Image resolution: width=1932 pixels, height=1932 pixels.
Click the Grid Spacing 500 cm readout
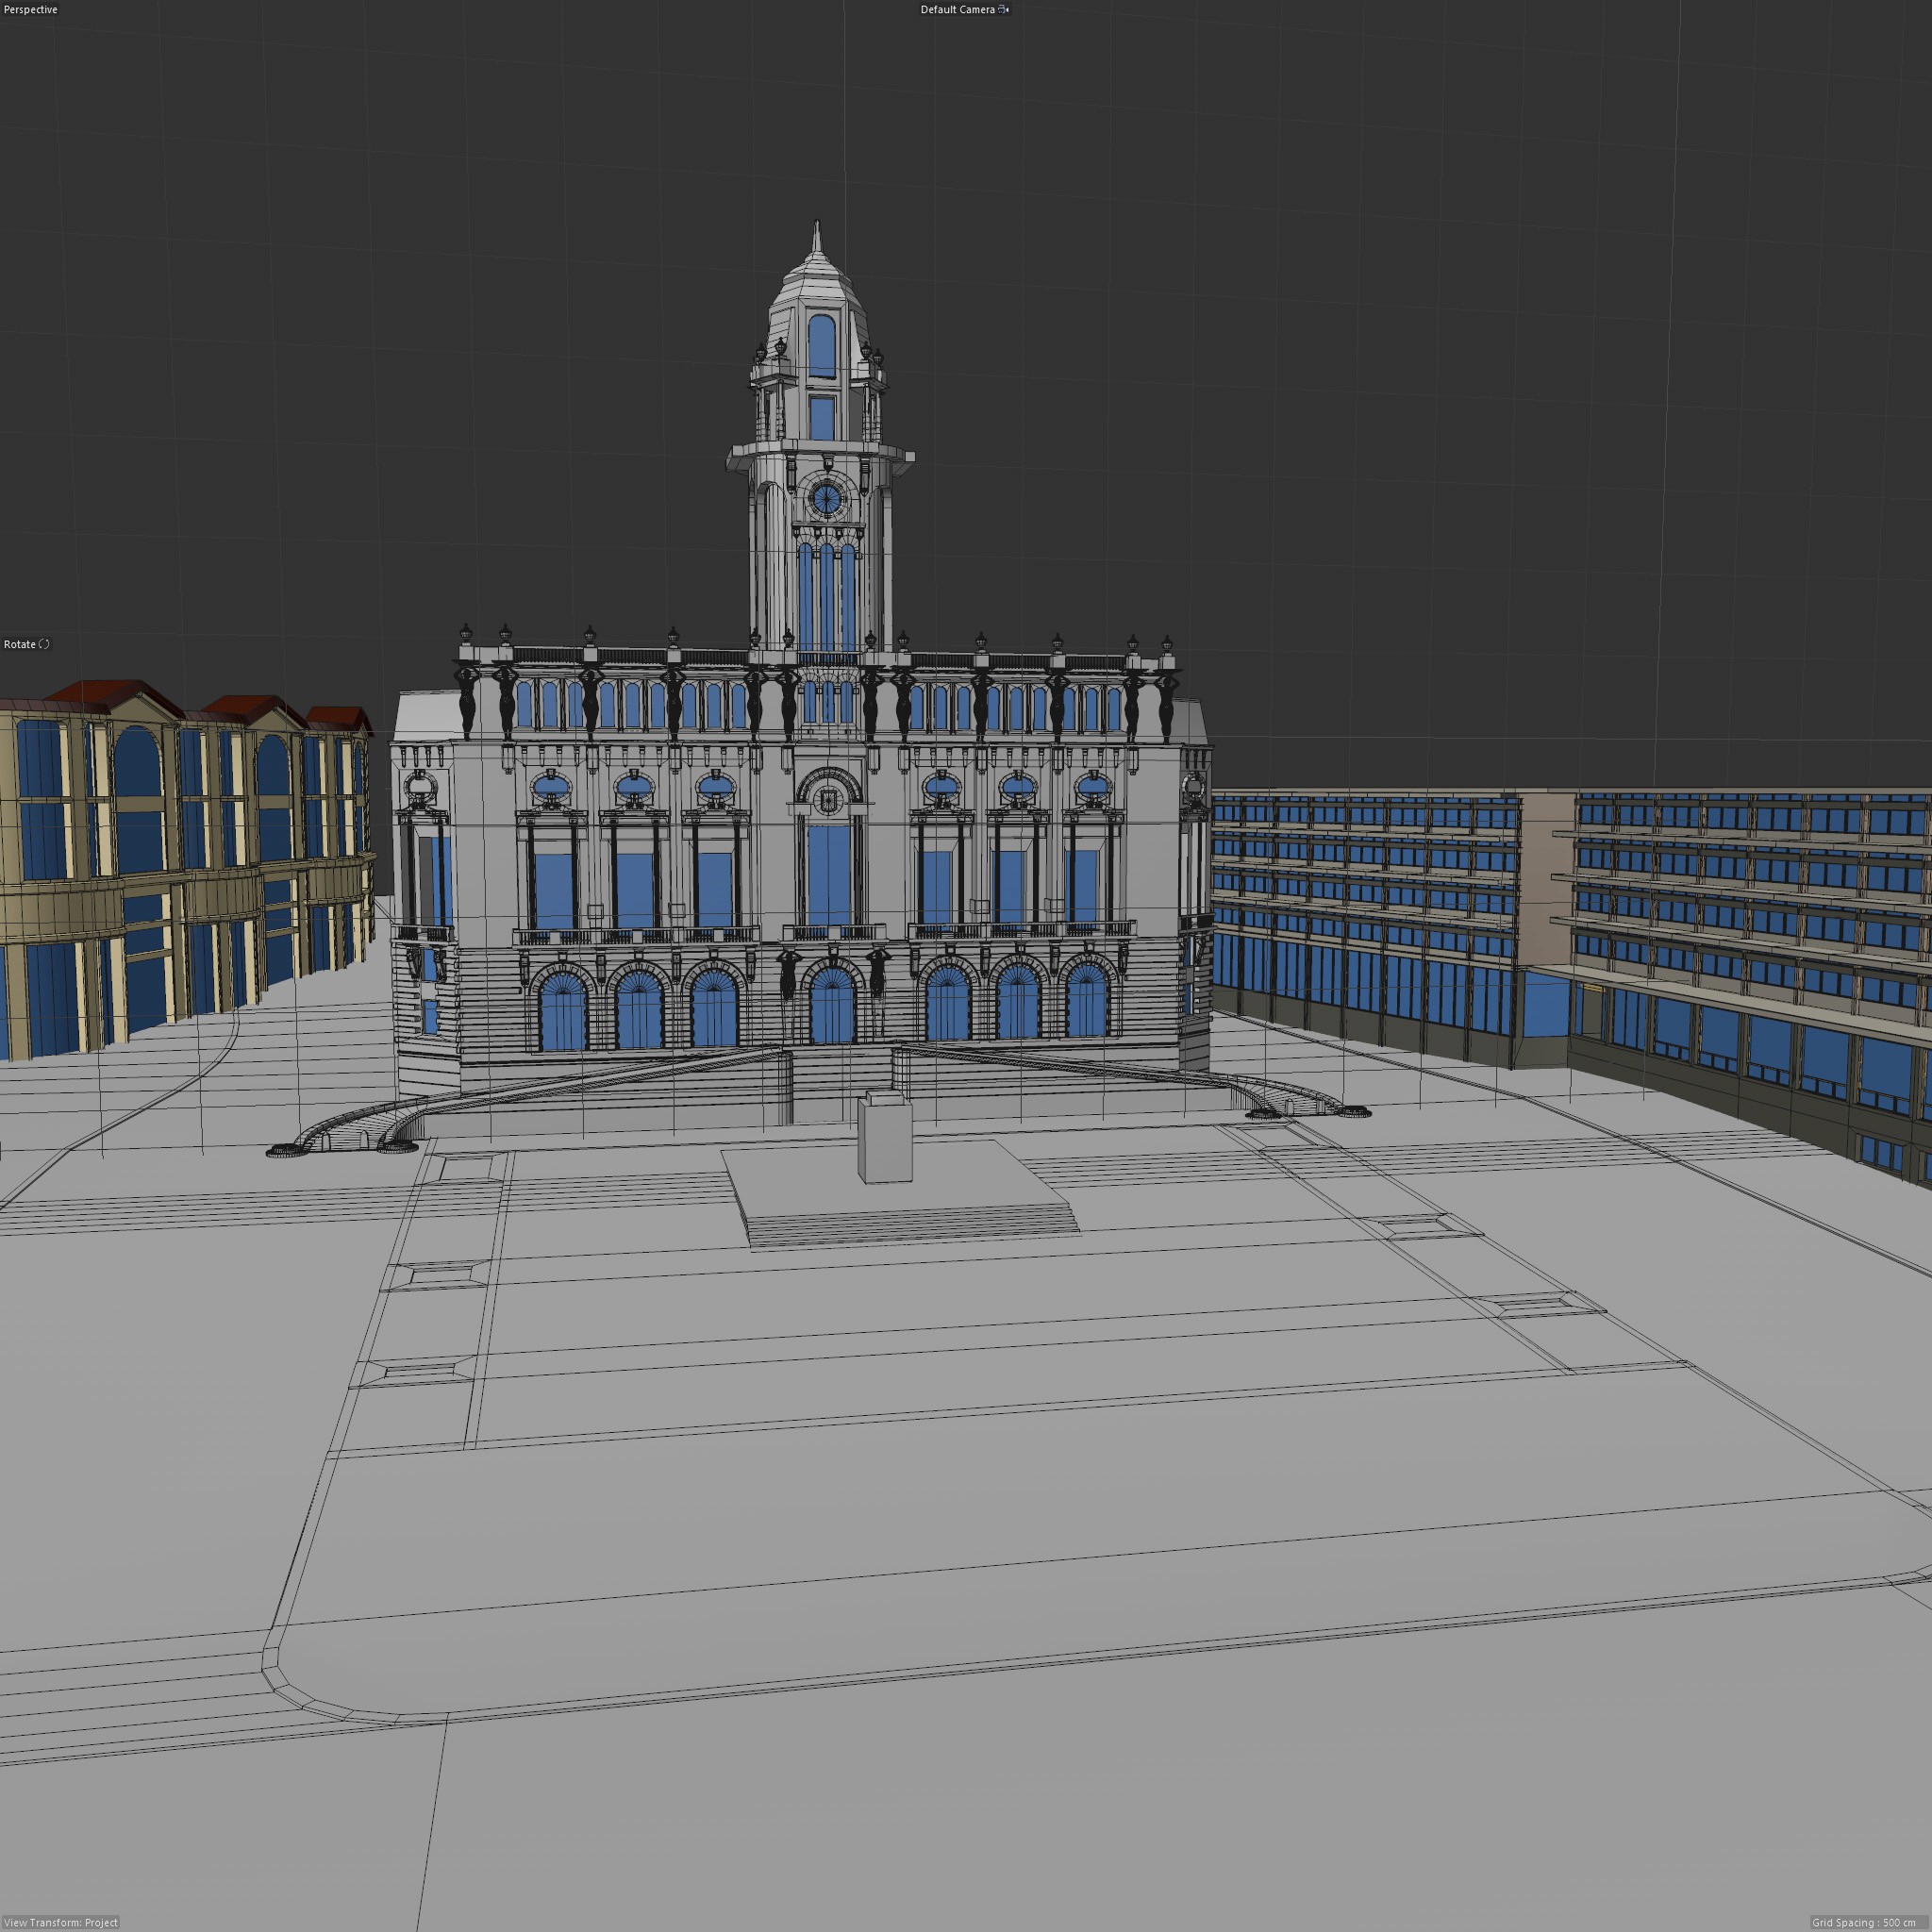pyautogui.click(x=1864, y=1923)
